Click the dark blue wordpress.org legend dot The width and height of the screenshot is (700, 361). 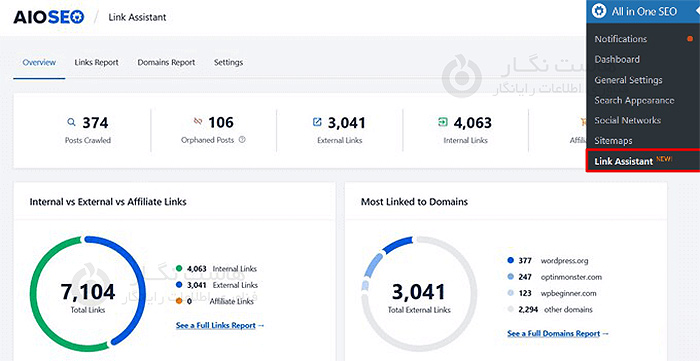point(511,261)
